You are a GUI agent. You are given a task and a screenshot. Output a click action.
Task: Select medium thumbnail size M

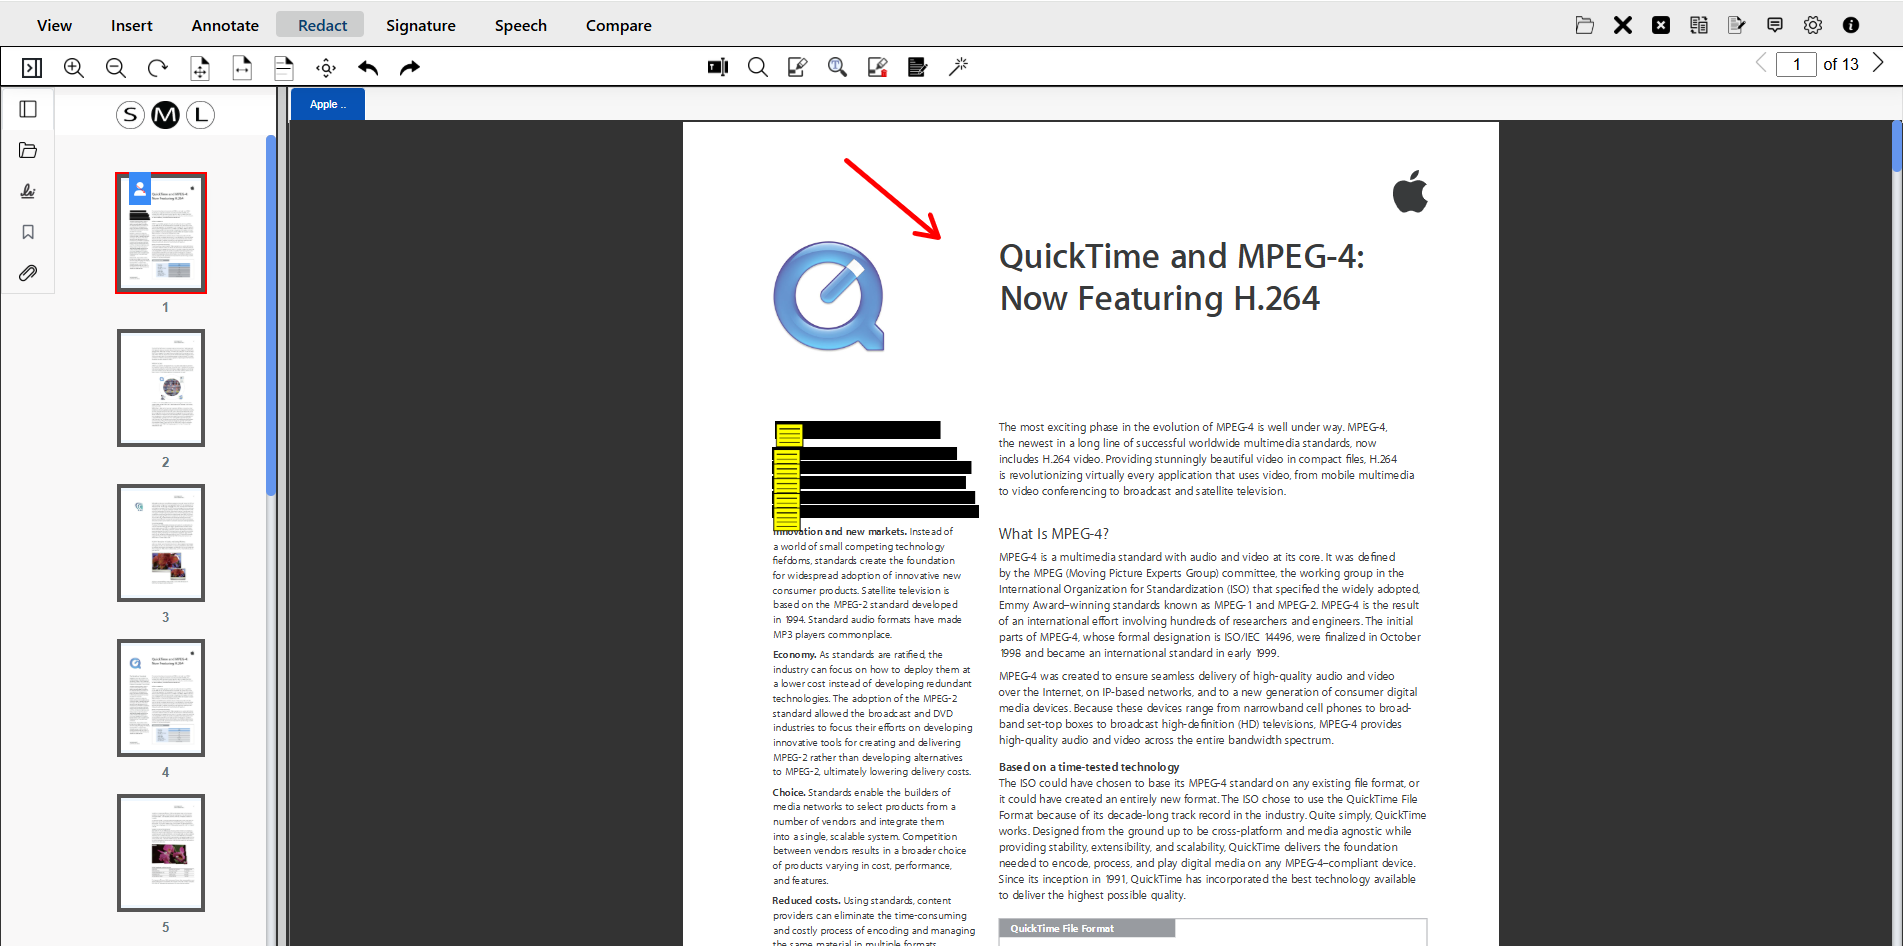coord(165,115)
